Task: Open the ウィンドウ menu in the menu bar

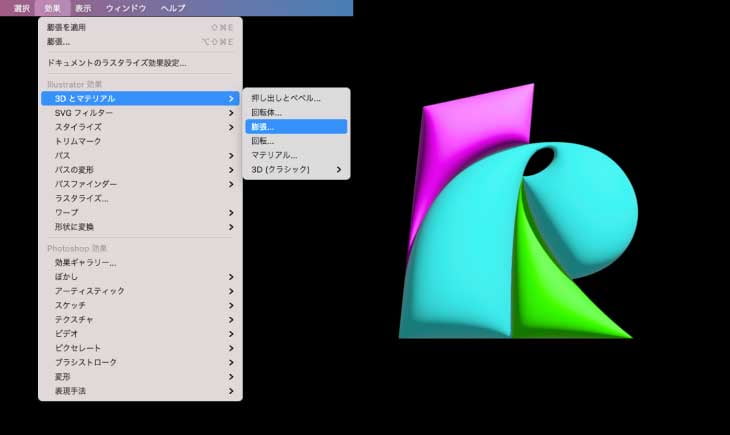Action: point(126,8)
